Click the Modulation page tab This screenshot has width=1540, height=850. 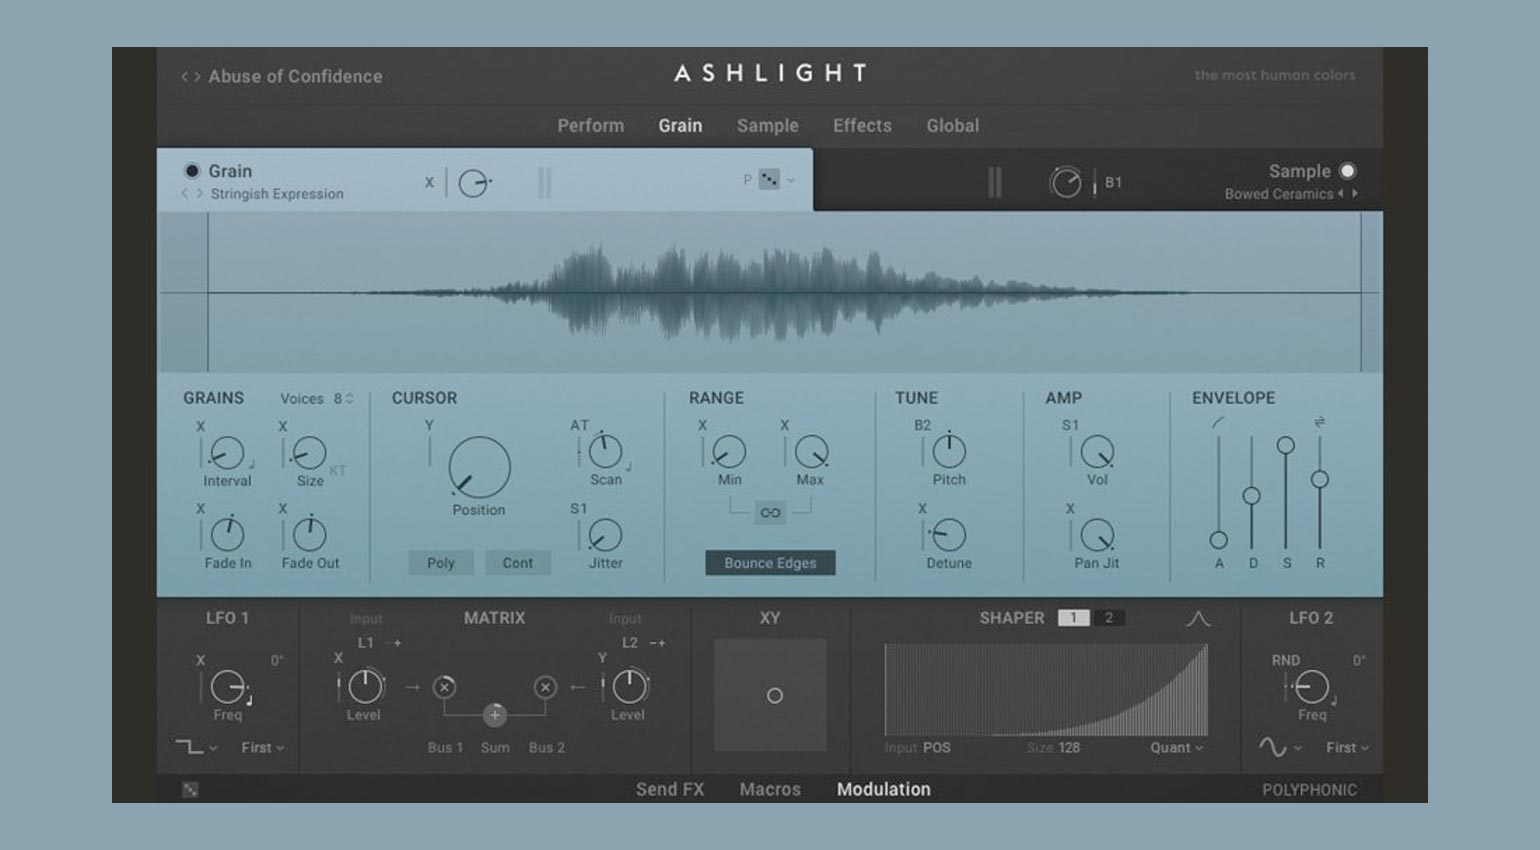(883, 789)
